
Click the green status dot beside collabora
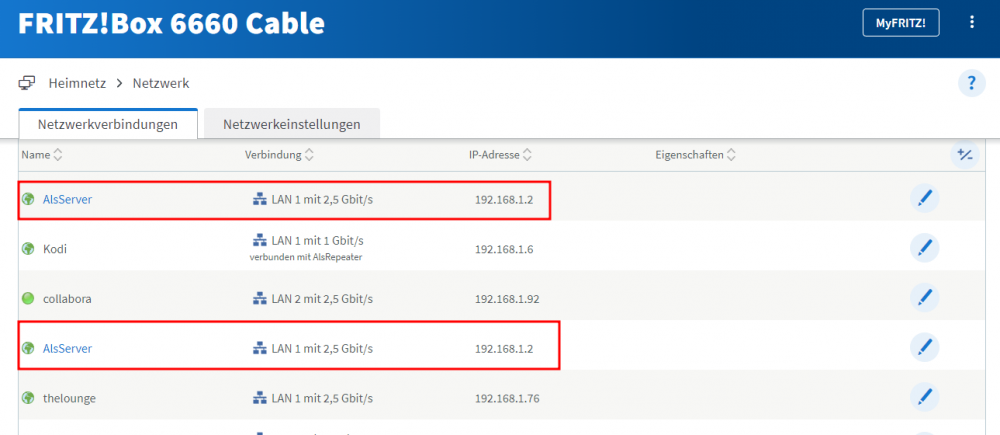28,299
